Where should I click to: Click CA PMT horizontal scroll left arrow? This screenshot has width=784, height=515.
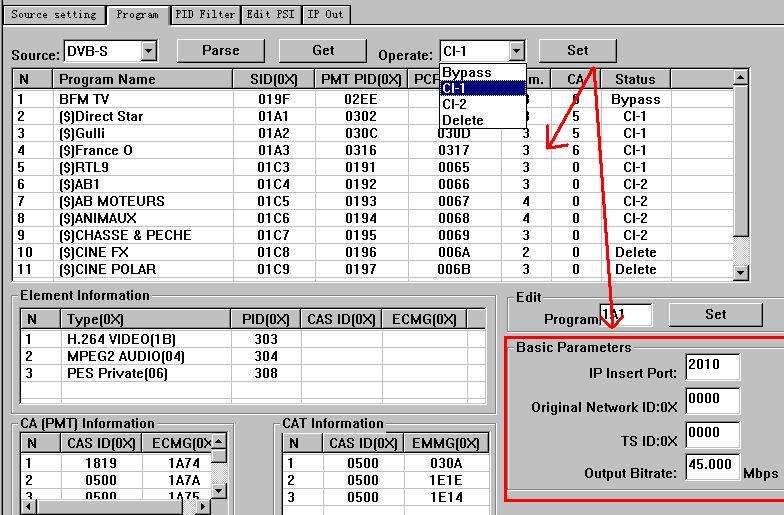pyautogui.click(x=29, y=506)
